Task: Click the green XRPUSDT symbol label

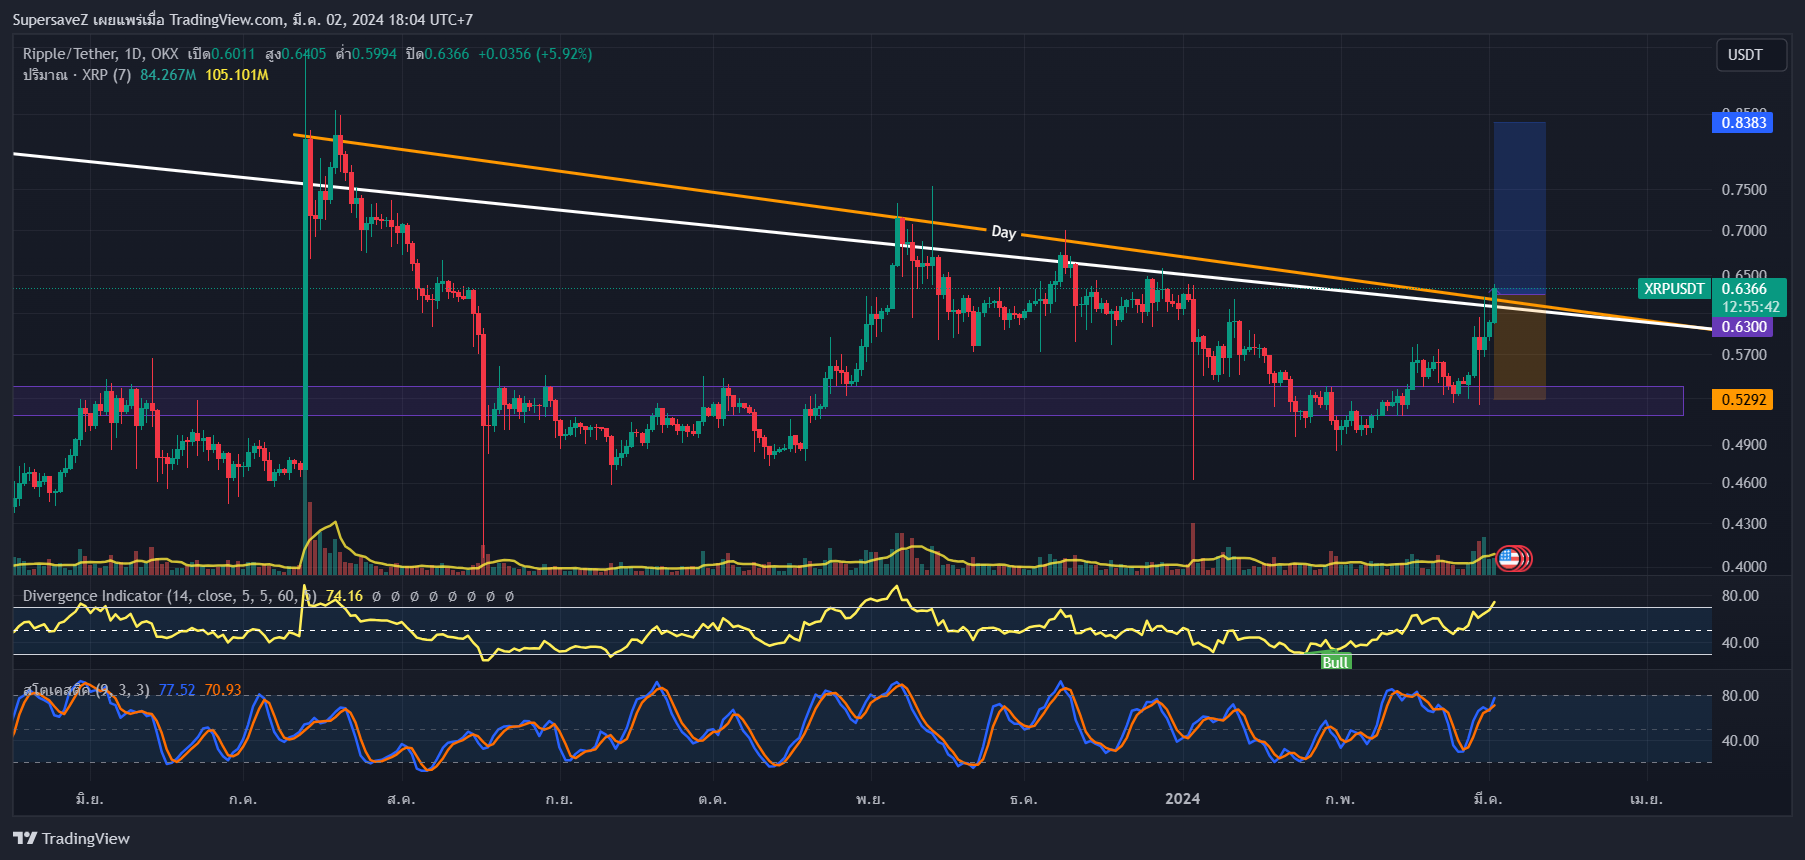Action: [x=1674, y=289]
